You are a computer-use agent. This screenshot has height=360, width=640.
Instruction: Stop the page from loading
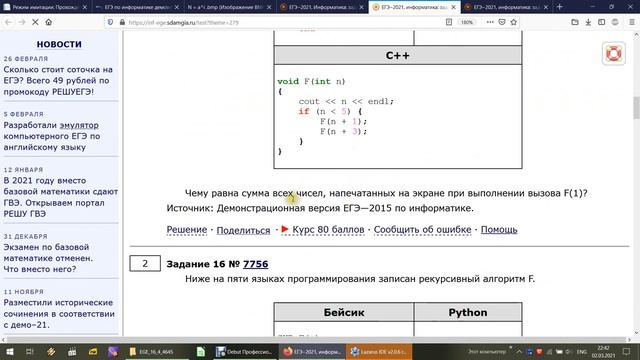[x=35, y=22]
